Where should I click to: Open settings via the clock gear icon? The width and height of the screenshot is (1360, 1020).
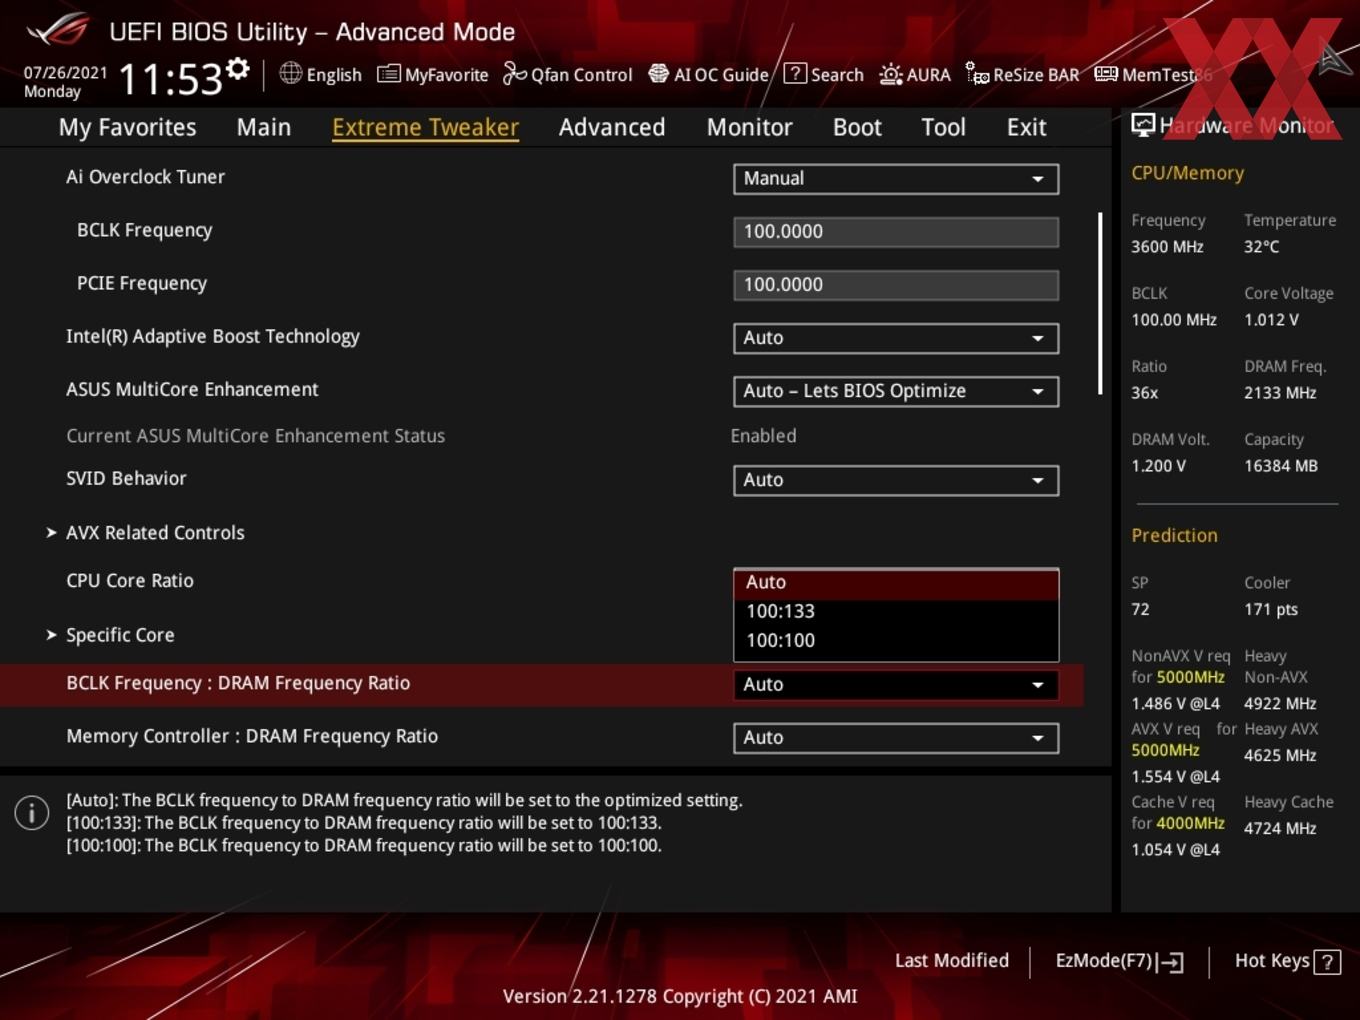click(x=238, y=69)
